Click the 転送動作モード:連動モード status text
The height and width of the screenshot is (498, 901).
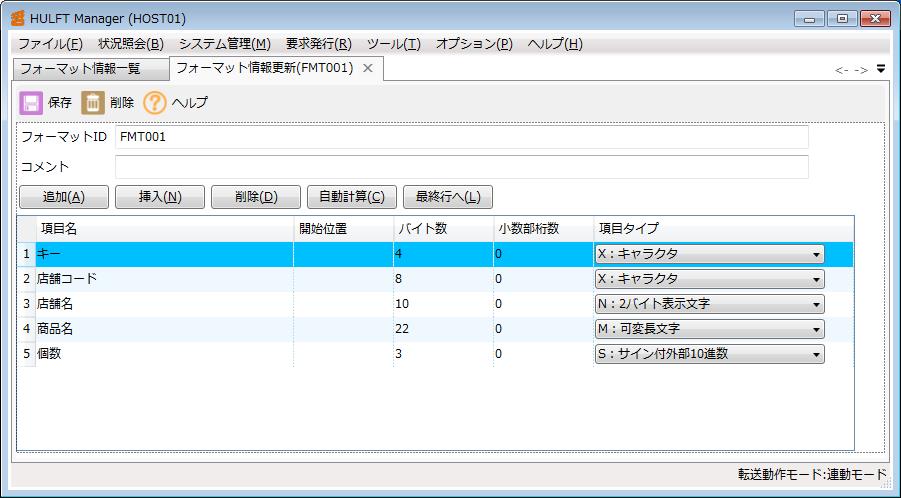[x=812, y=475]
